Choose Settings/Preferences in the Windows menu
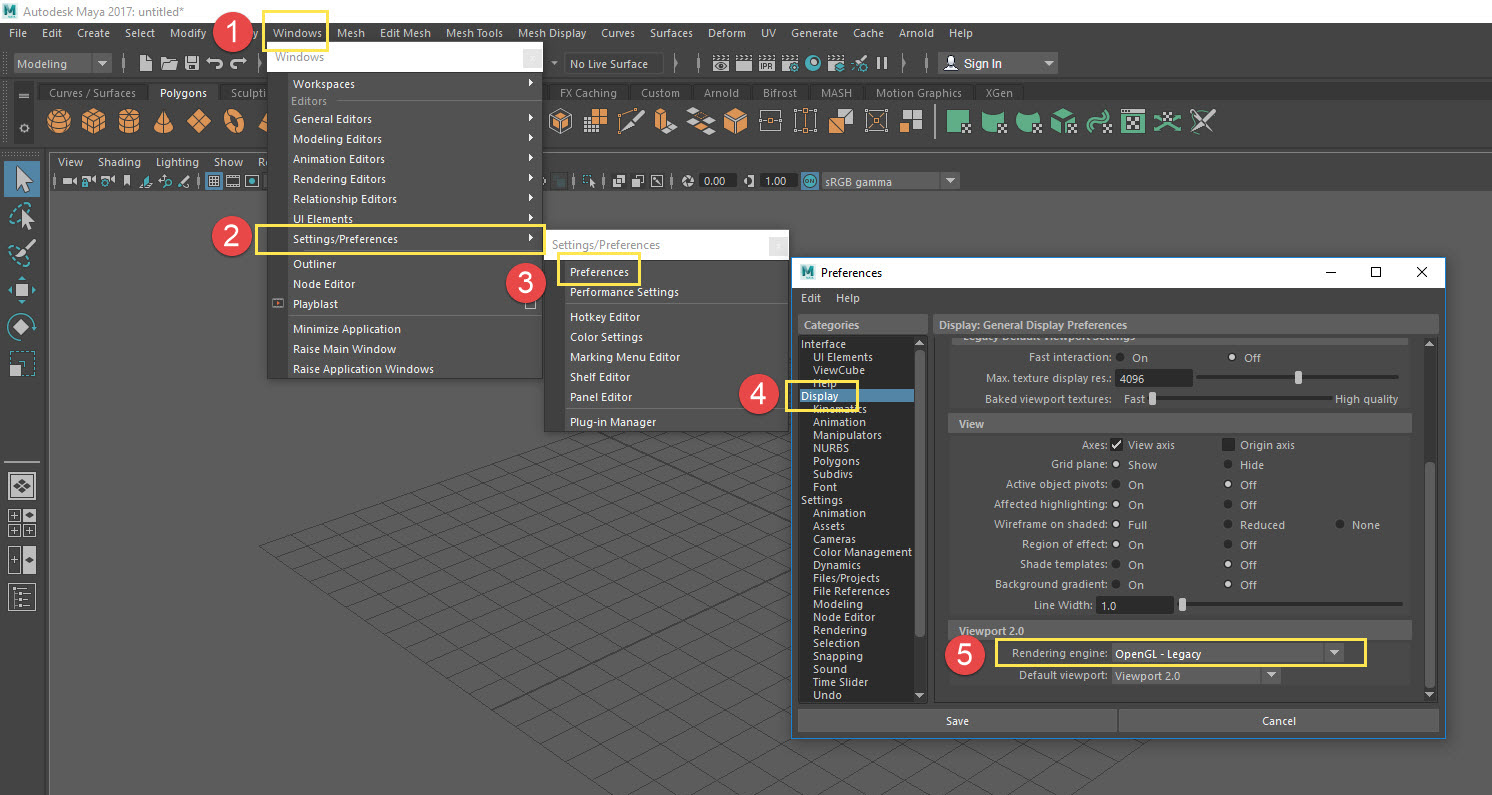This screenshot has width=1492, height=795. point(406,239)
